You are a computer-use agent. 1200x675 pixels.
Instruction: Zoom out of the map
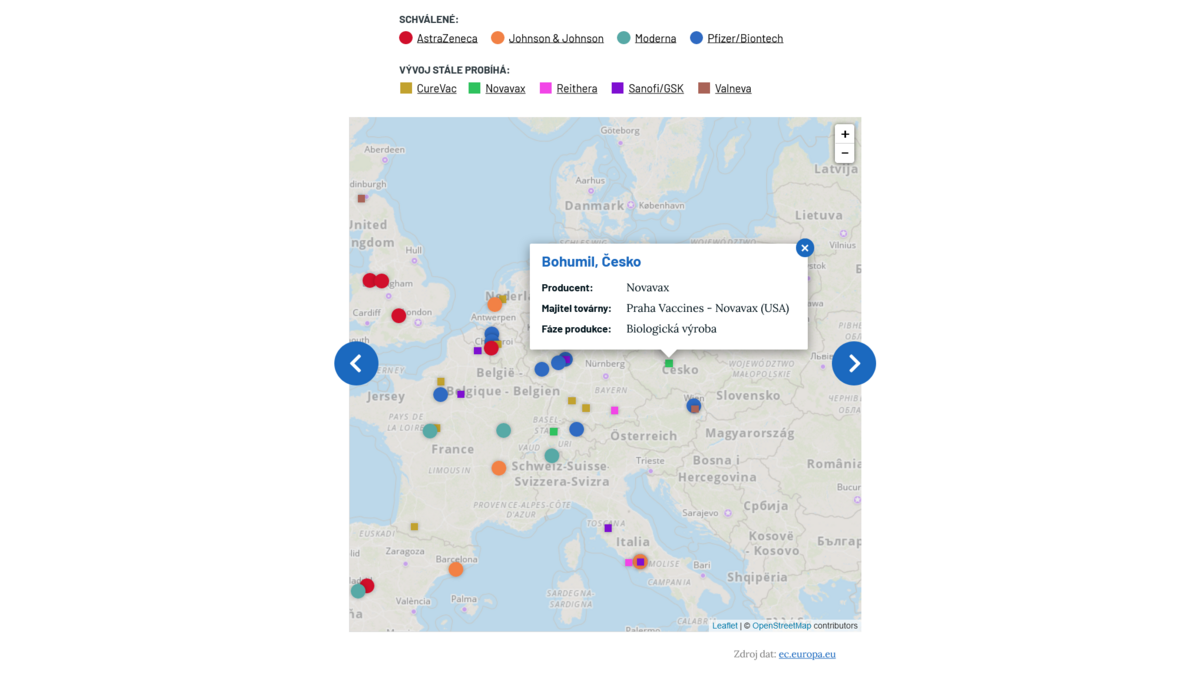tap(844, 153)
